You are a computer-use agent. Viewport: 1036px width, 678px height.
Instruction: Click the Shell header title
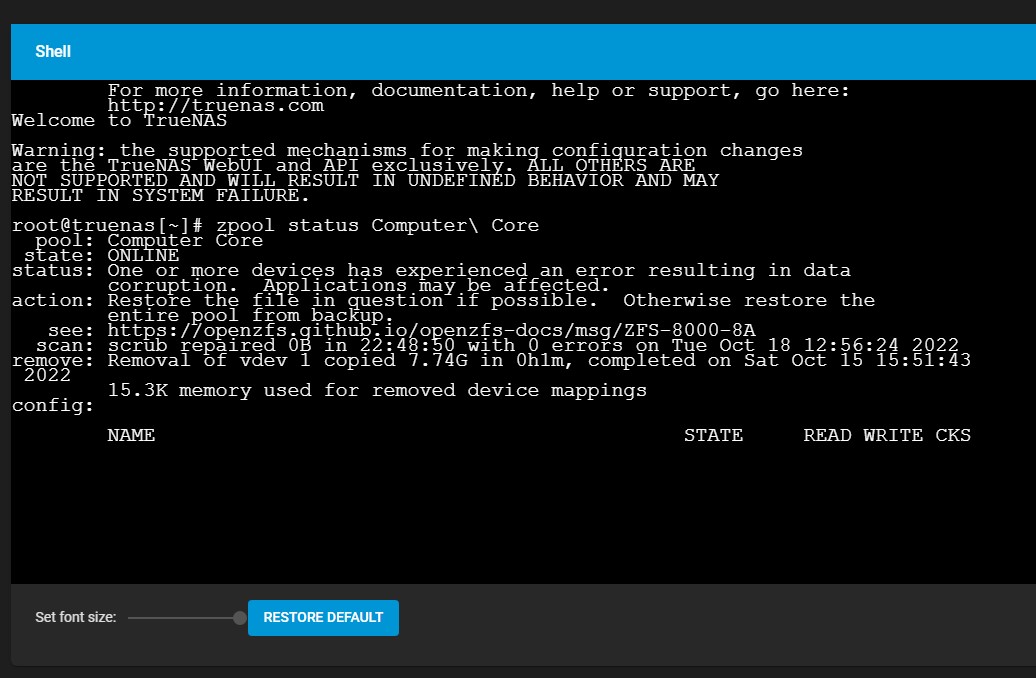point(53,52)
